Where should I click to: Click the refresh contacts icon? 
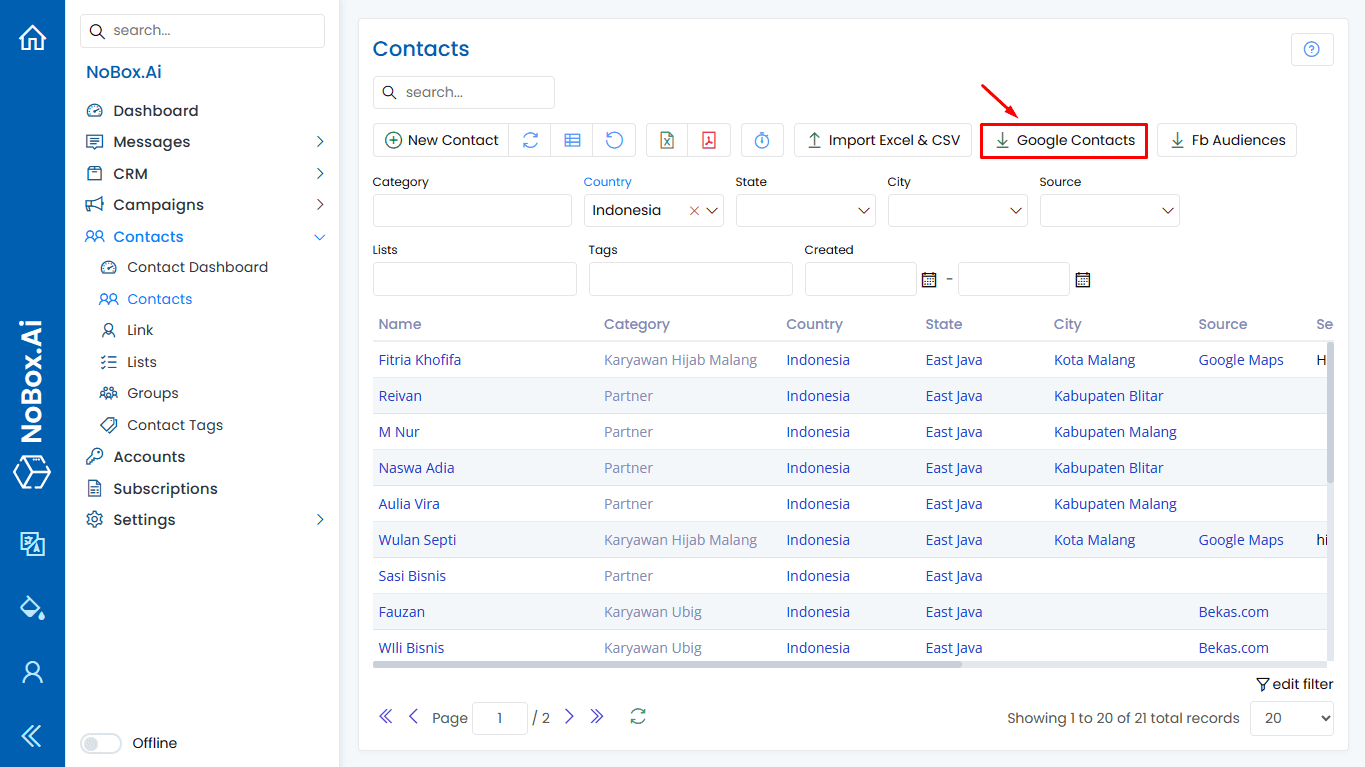tap(530, 140)
